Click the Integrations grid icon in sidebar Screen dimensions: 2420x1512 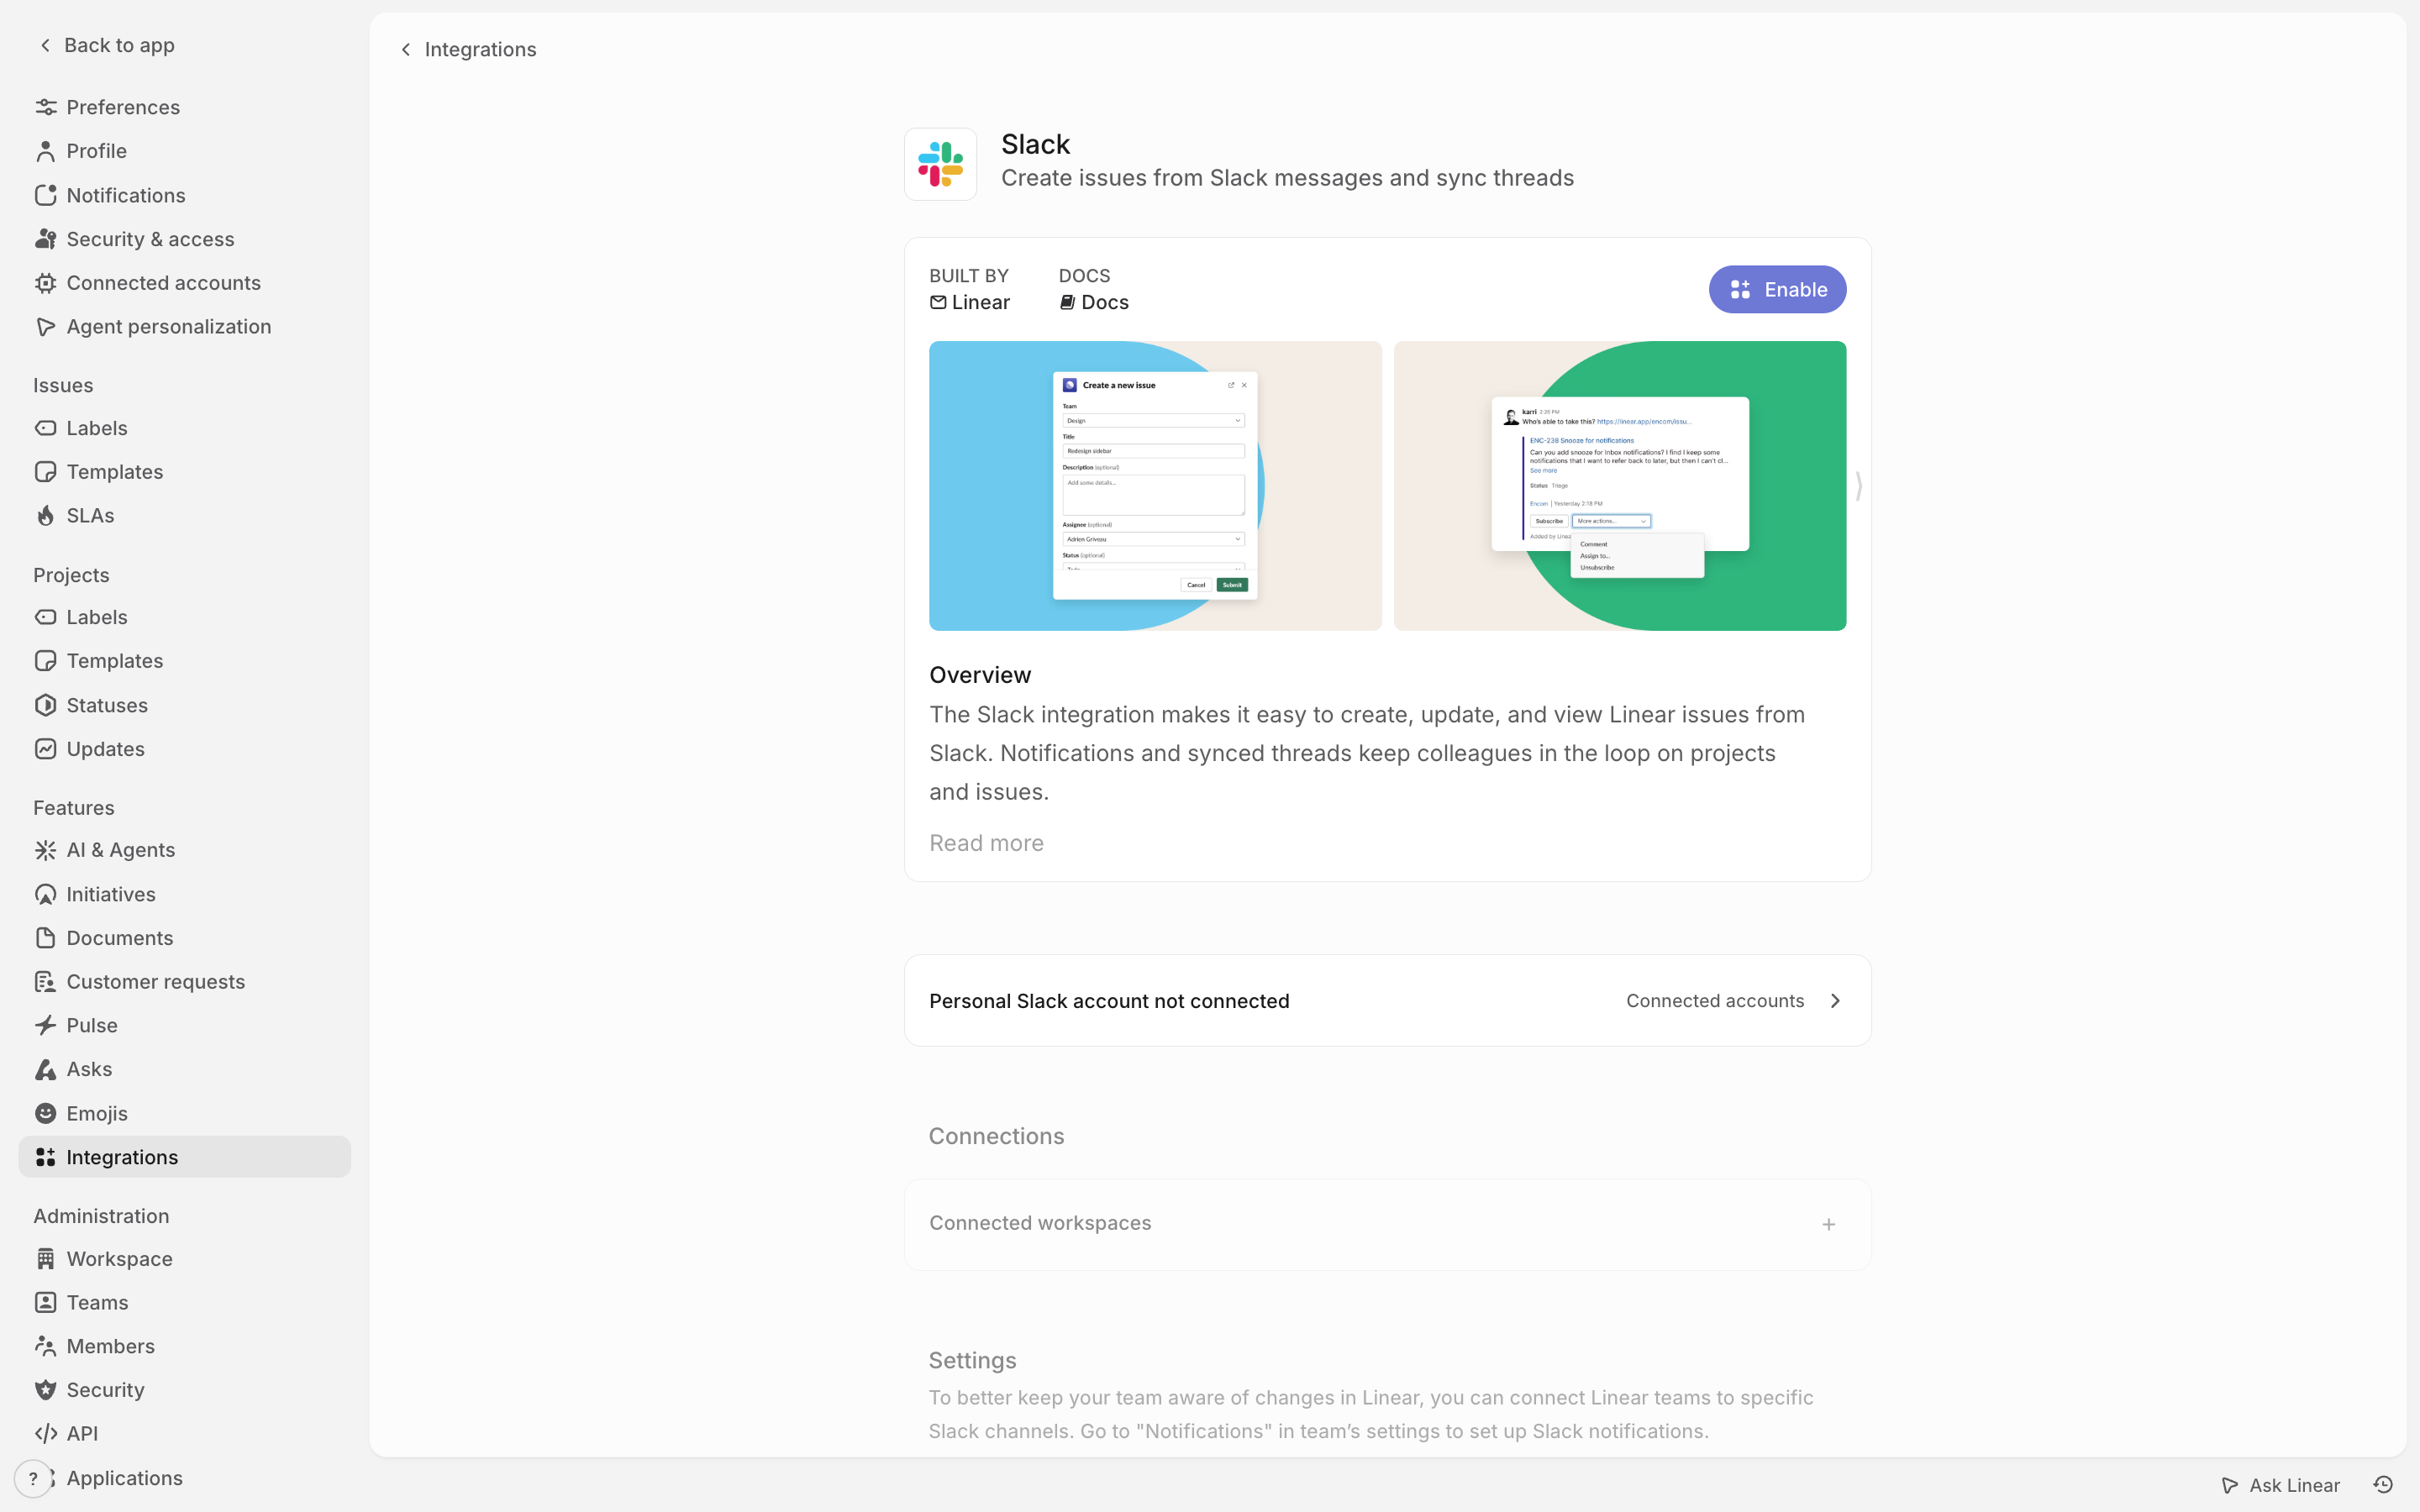coord(45,1157)
